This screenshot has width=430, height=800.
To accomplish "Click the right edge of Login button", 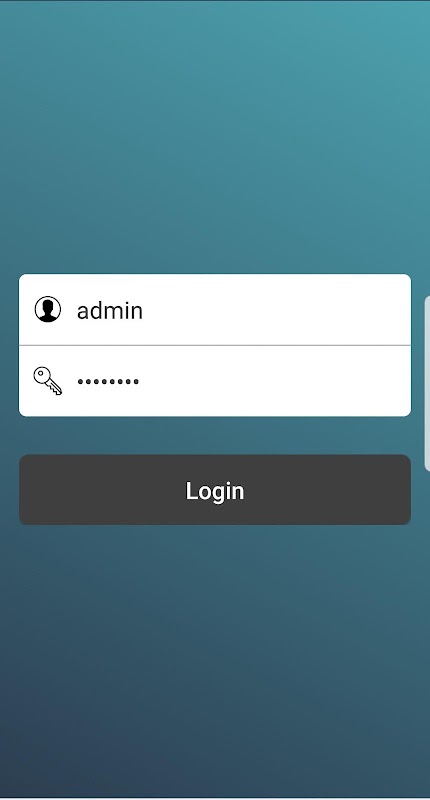I will [406, 490].
